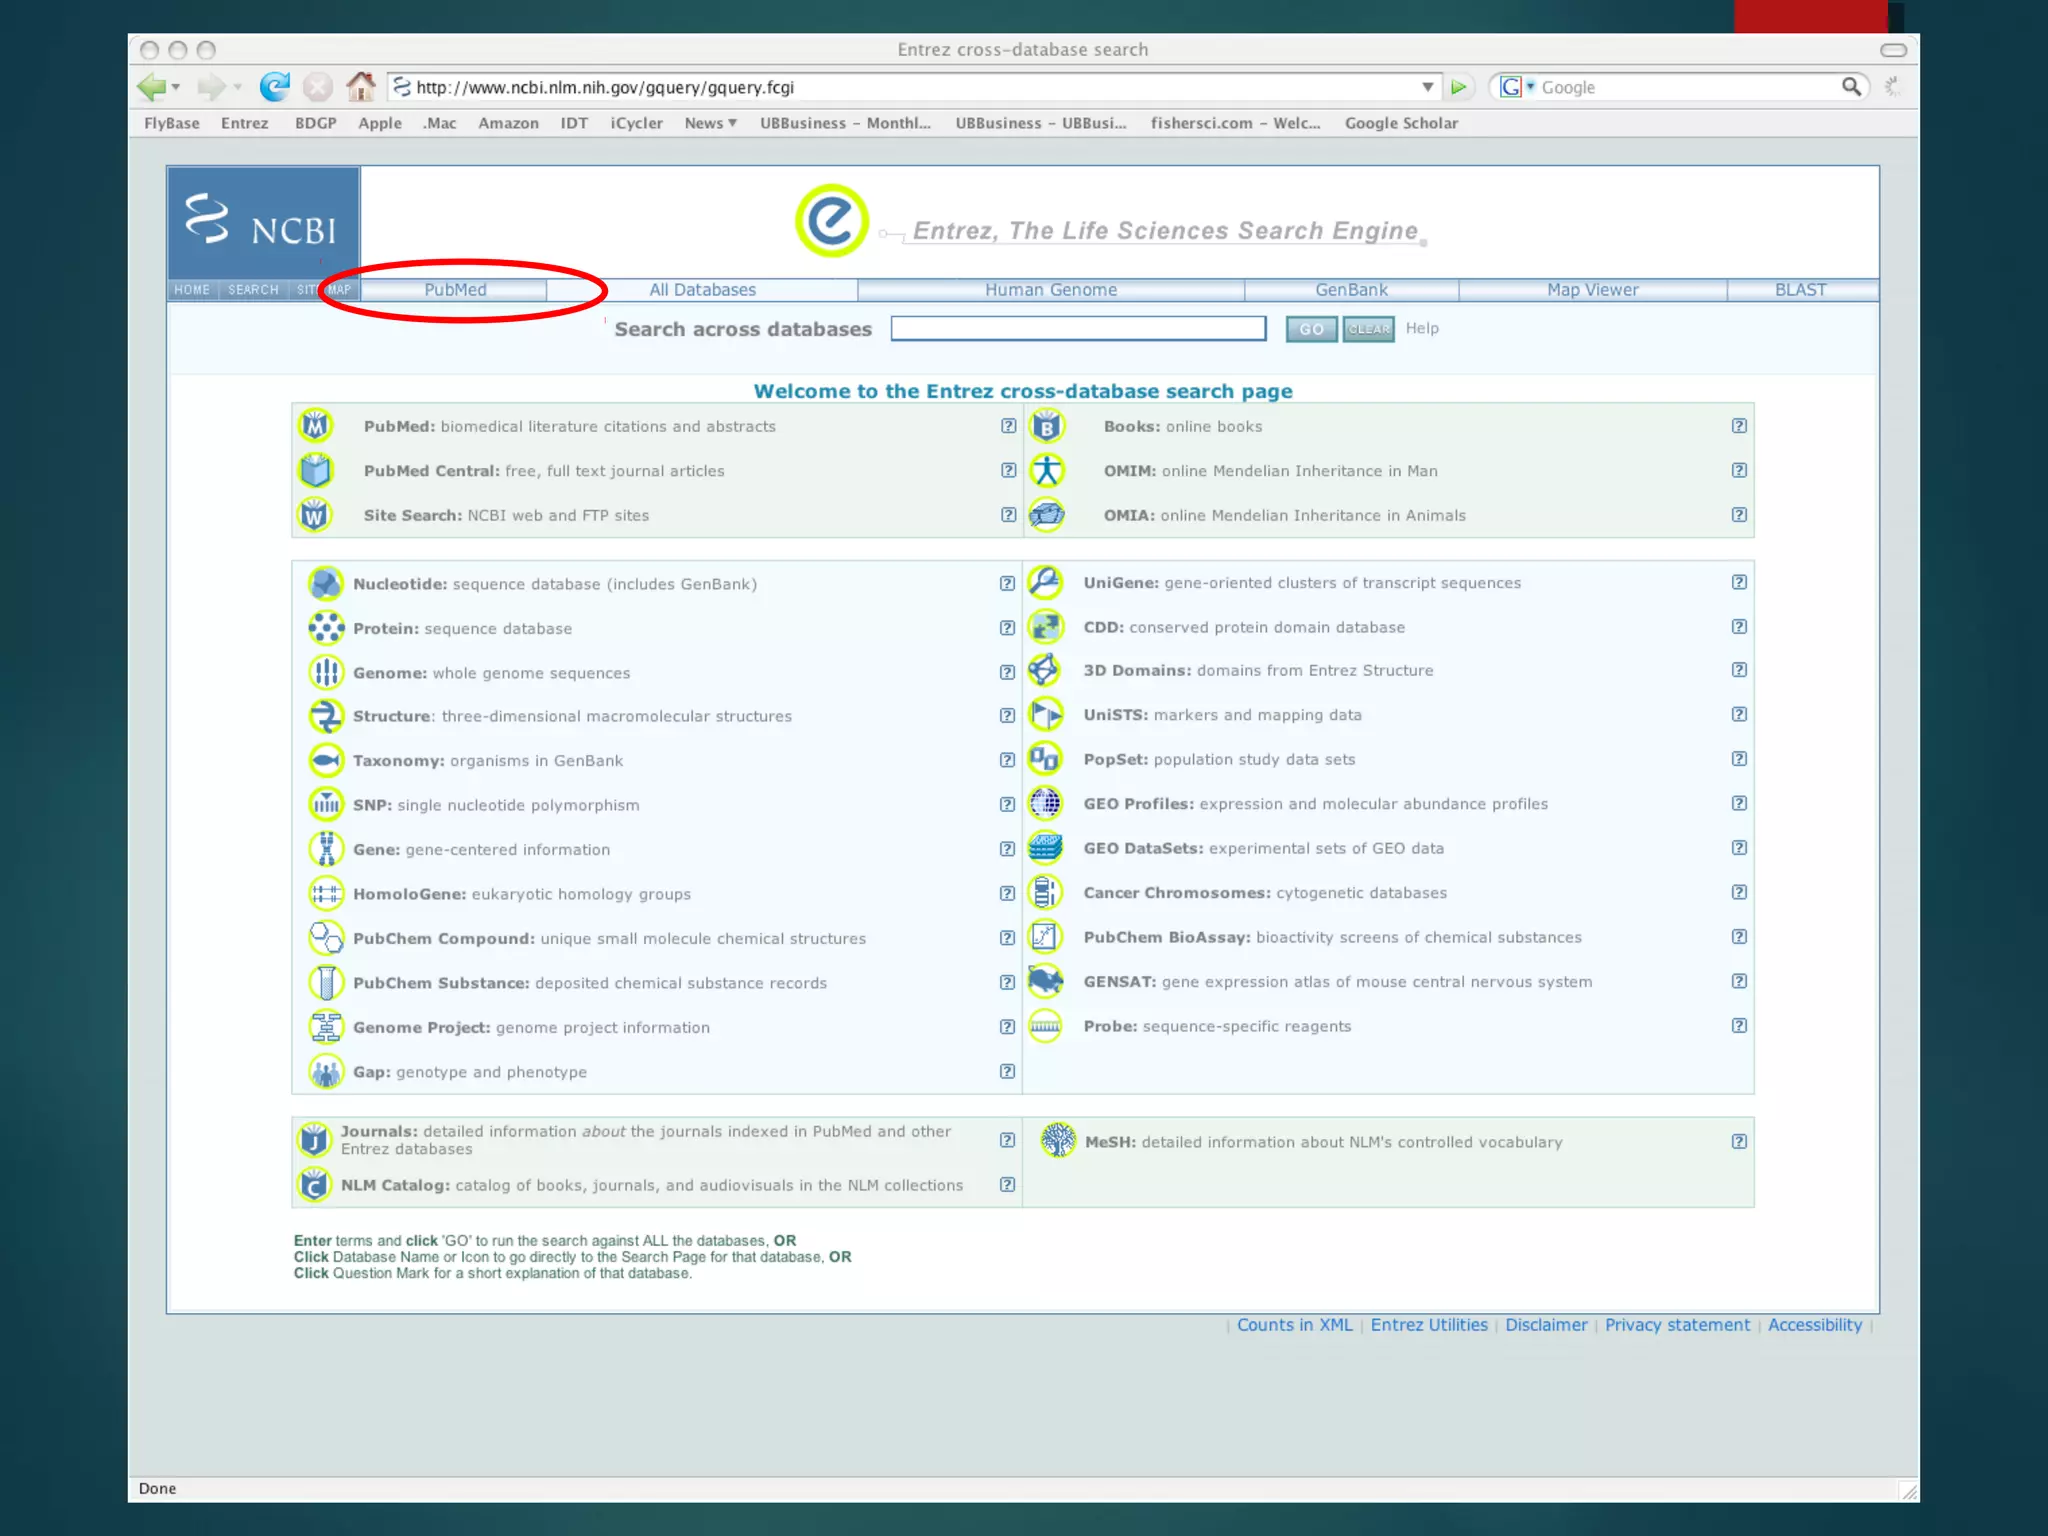
Task: Open the MeSH tree icon
Action: click(x=1058, y=1141)
